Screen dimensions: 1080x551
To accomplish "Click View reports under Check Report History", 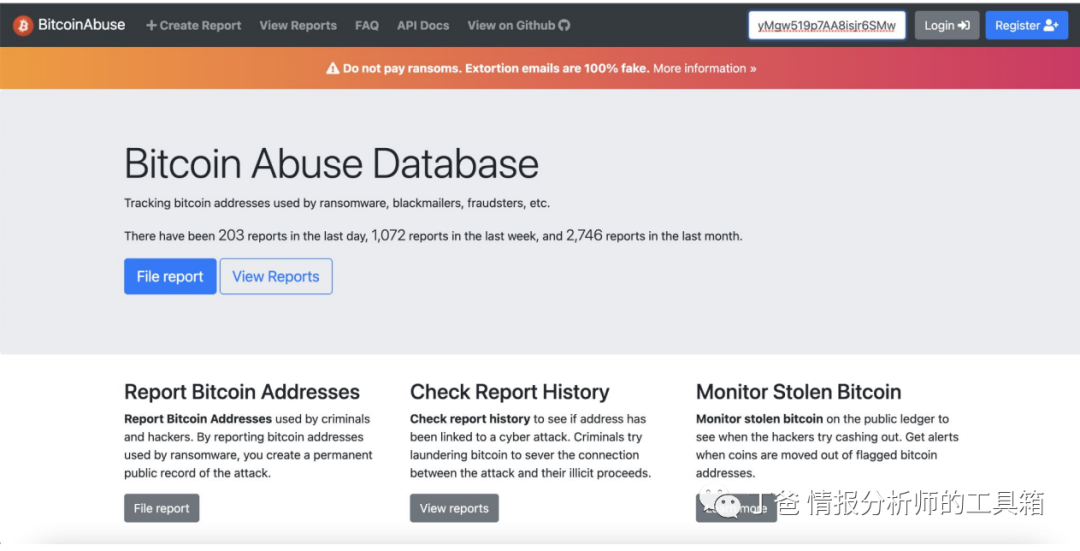I will point(454,508).
